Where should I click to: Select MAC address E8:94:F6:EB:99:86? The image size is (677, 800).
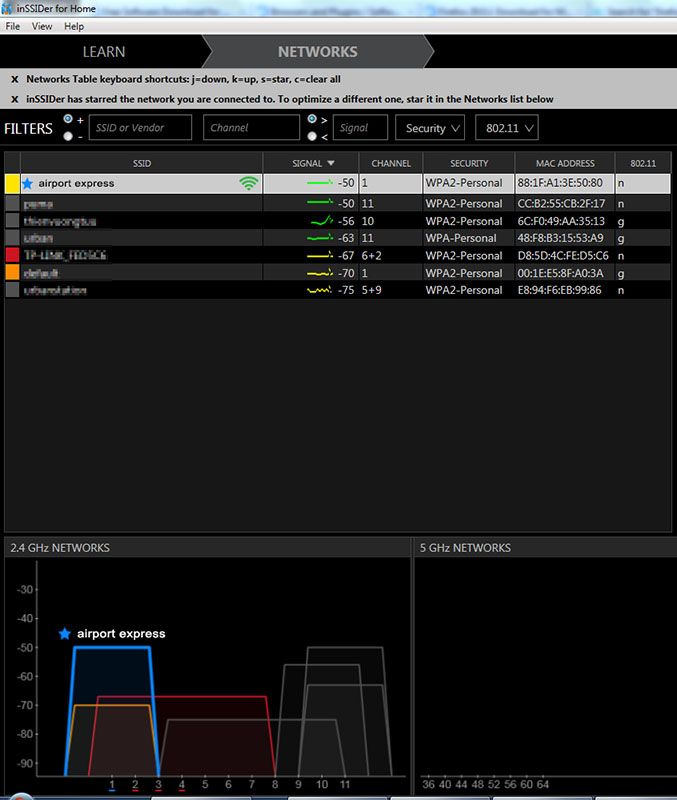559,290
